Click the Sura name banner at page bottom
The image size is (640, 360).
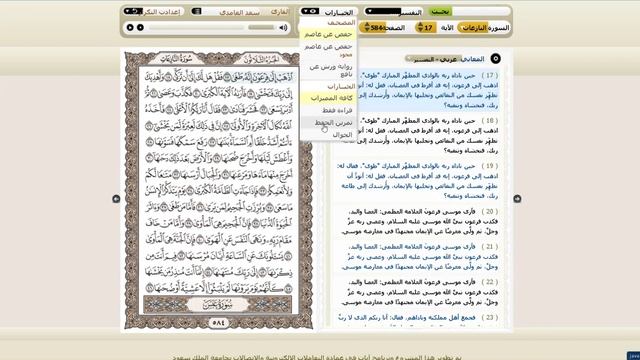click(x=218, y=305)
